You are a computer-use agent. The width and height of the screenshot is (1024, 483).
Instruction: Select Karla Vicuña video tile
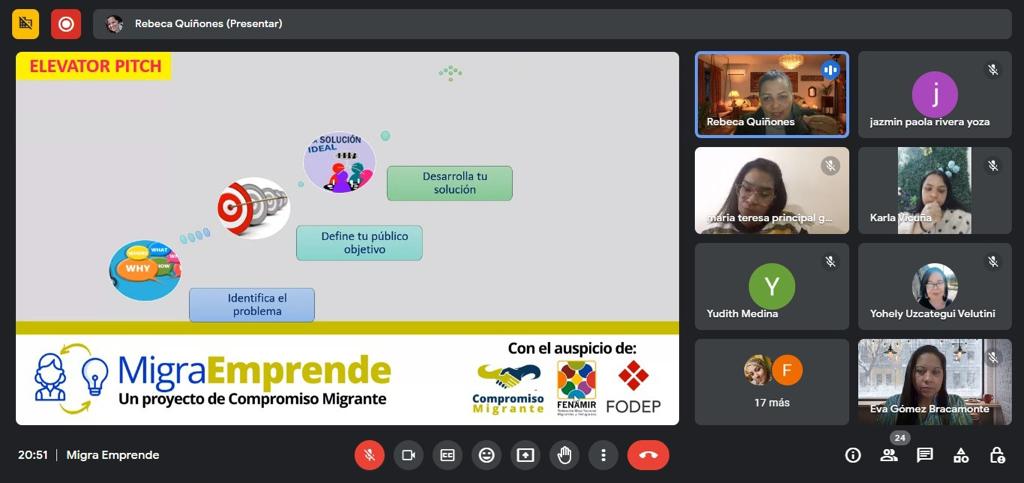pyautogui.click(x=935, y=191)
